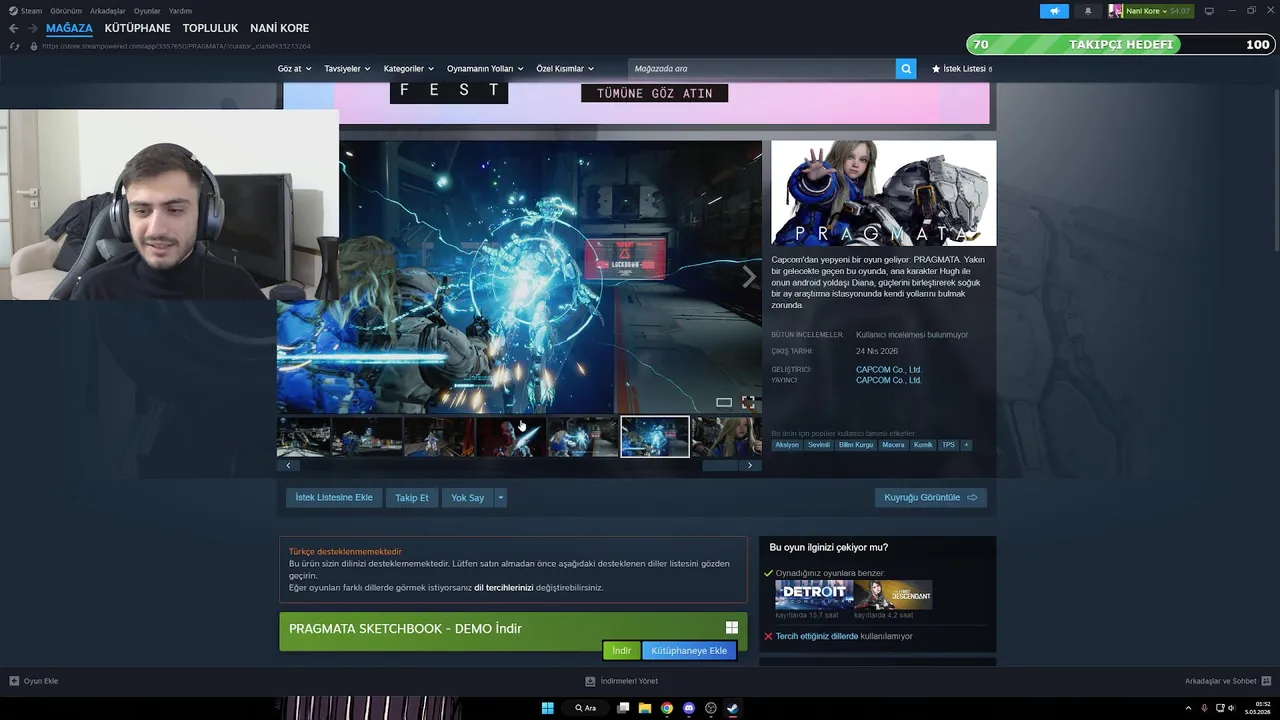The width and height of the screenshot is (1280, 720).
Task: Select the first screenshot thumbnail
Action: 303,437
